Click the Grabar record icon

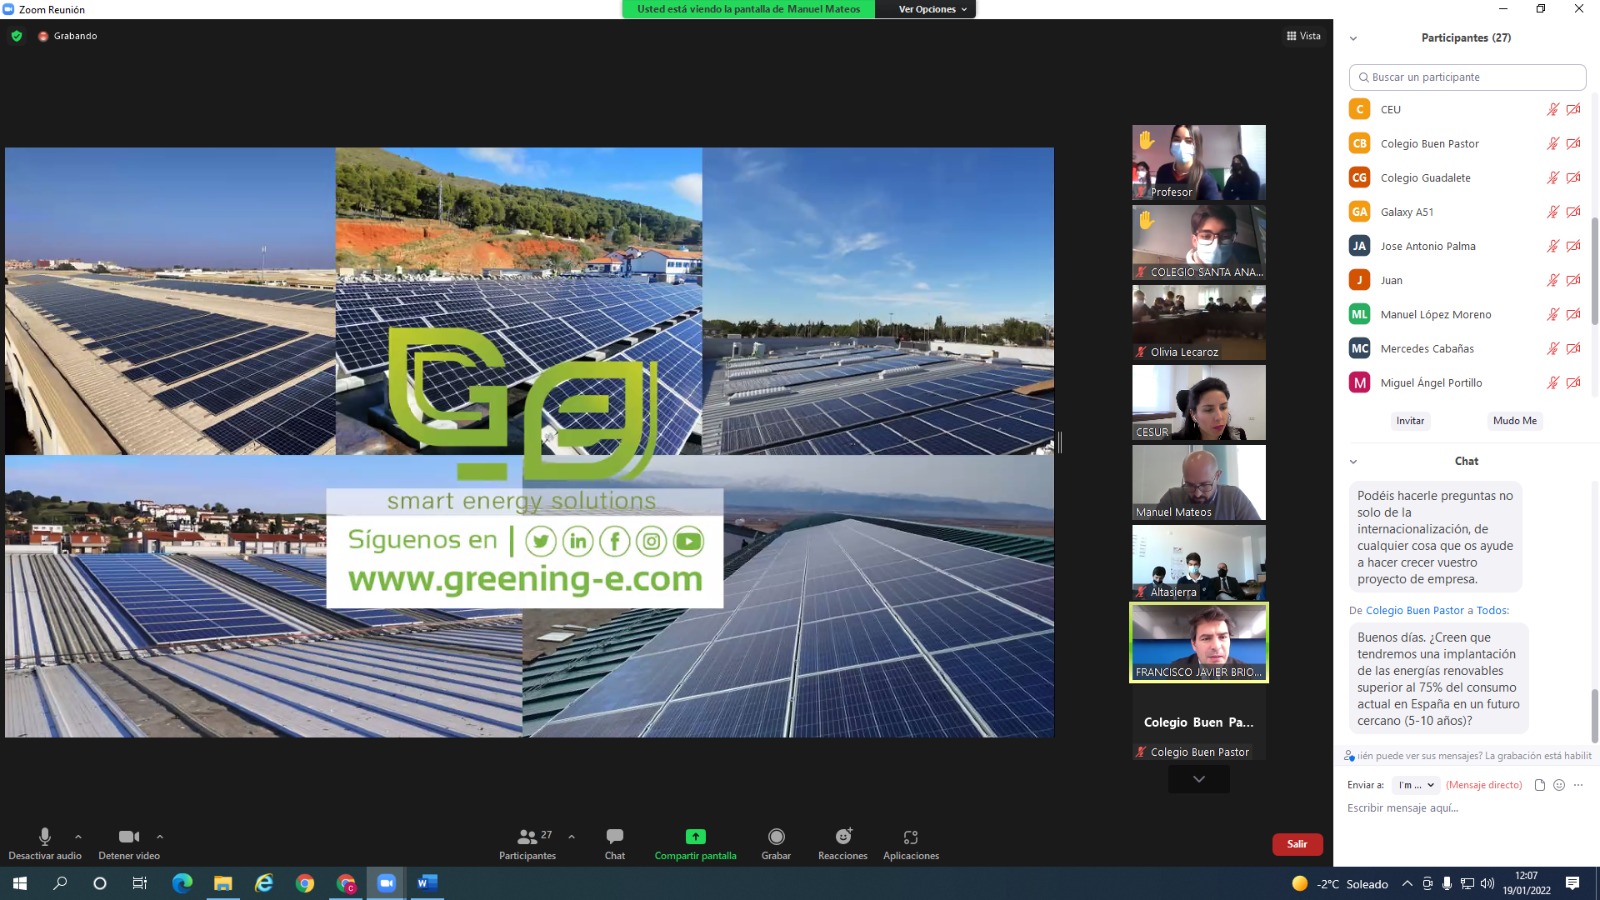click(x=776, y=837)
